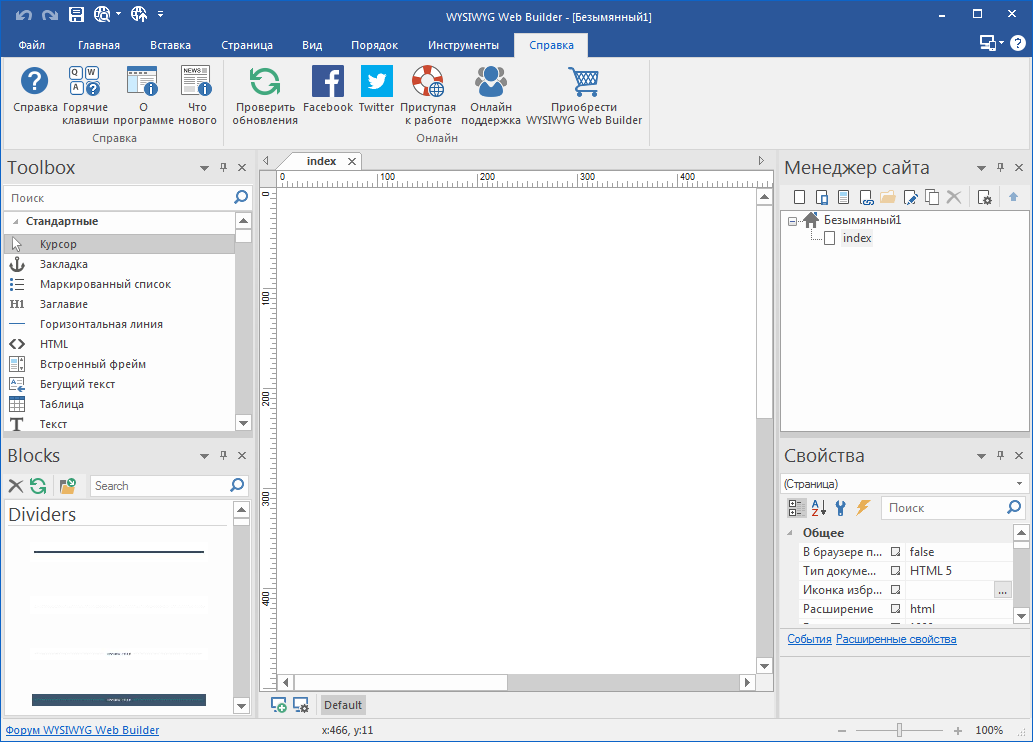Open the О программе about dialog
This screenshot has height=742, width=1033.
pyautogui.click(x=143, y=96)
